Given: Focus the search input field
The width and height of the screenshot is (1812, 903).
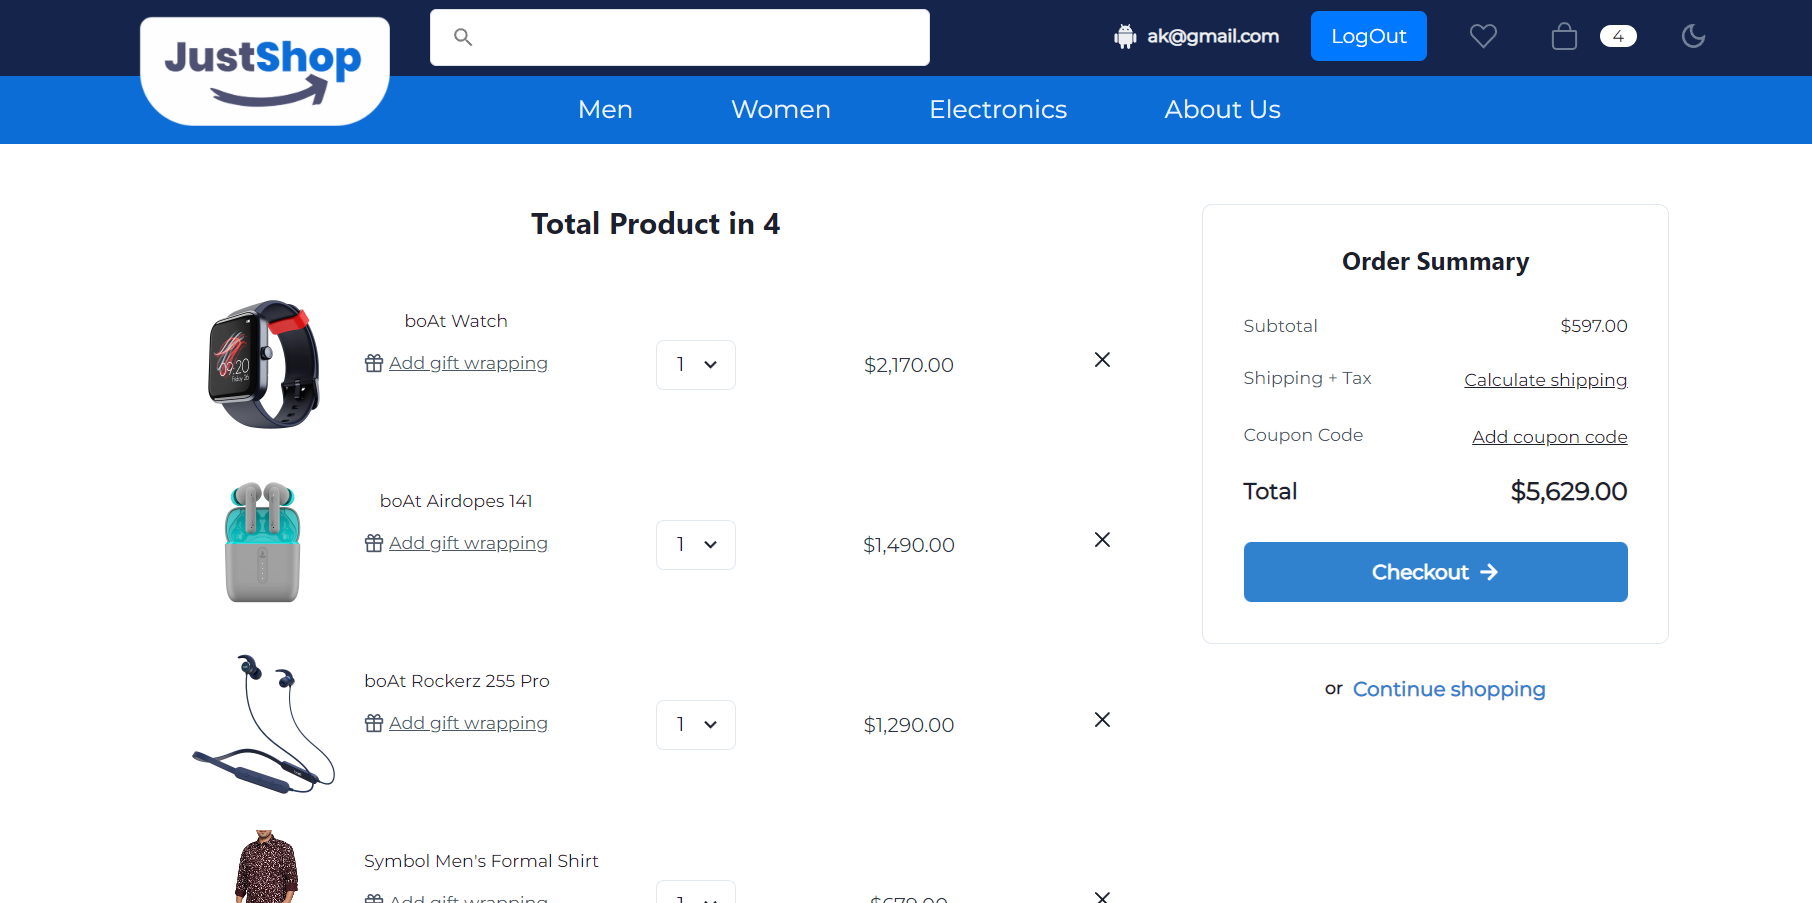Looking at the screenshot, I should pyautogui.click(x=680, y=37).
